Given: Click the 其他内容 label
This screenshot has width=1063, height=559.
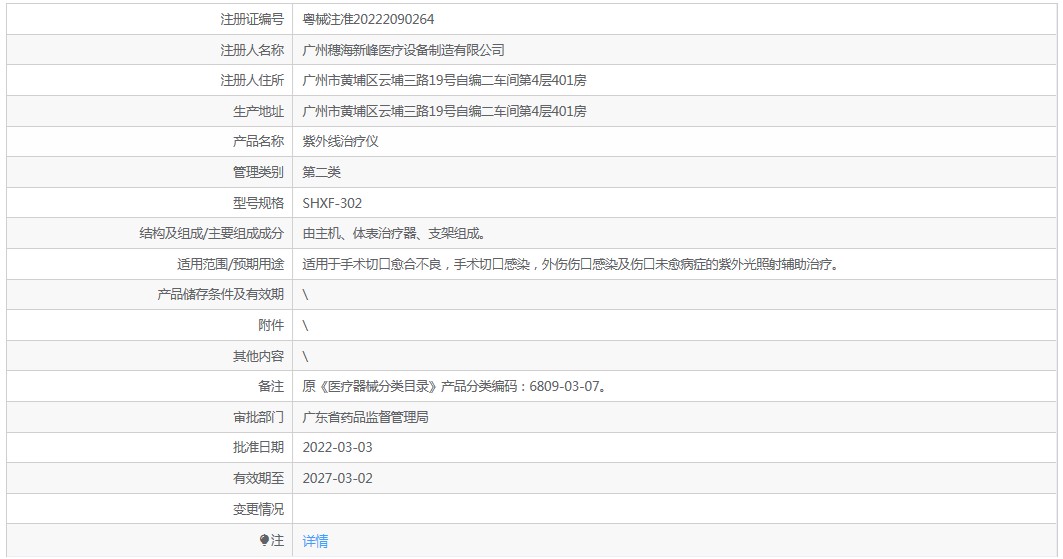Looking at the screenshot, I should pyautogui.click(x=258, y=356).
